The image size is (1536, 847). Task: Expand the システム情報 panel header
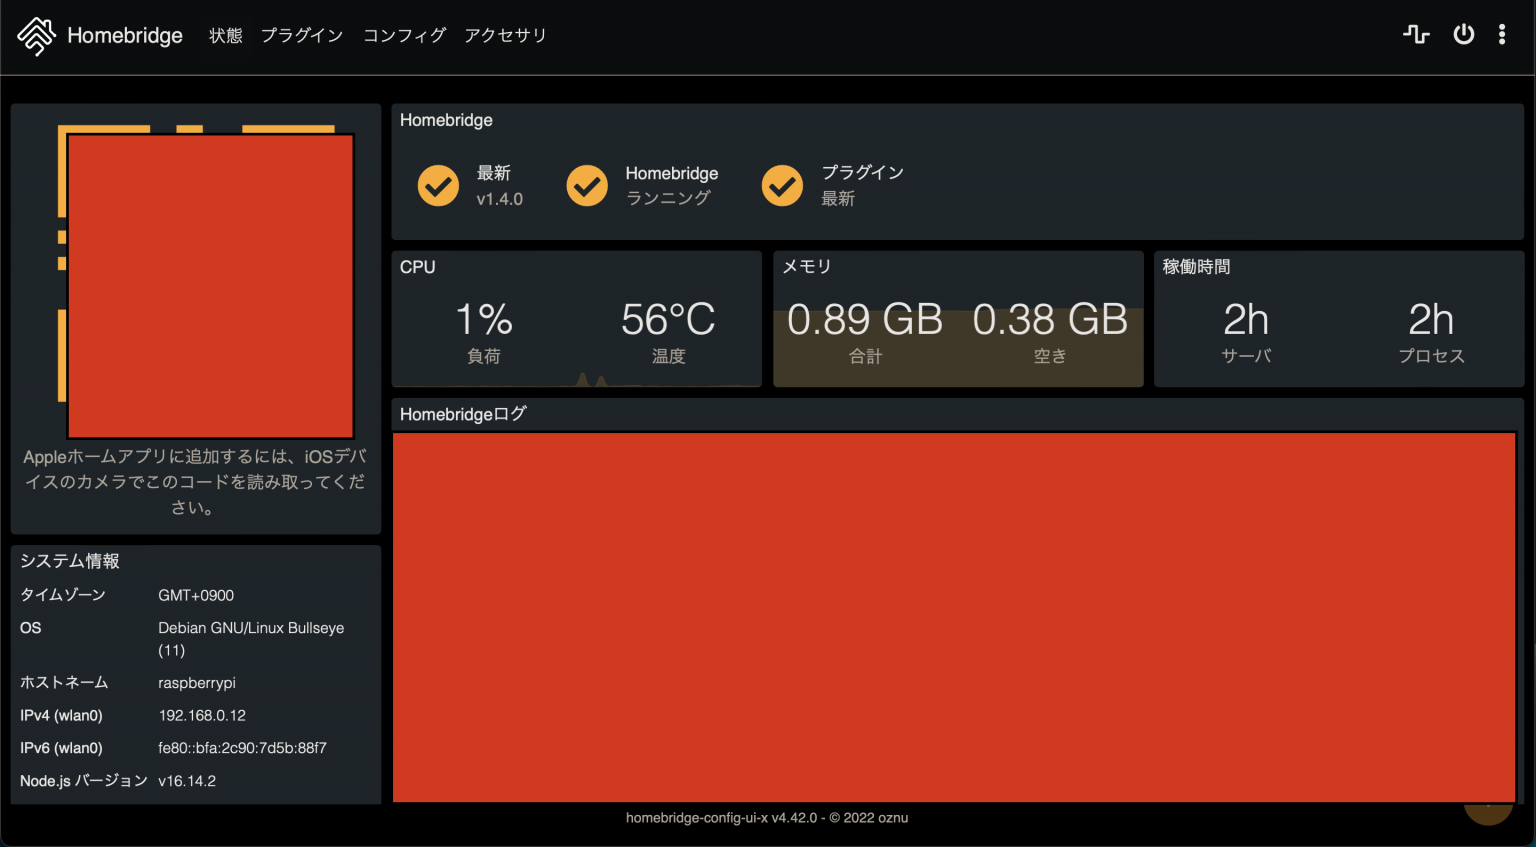pyautogui.click(x=70, y=561)
